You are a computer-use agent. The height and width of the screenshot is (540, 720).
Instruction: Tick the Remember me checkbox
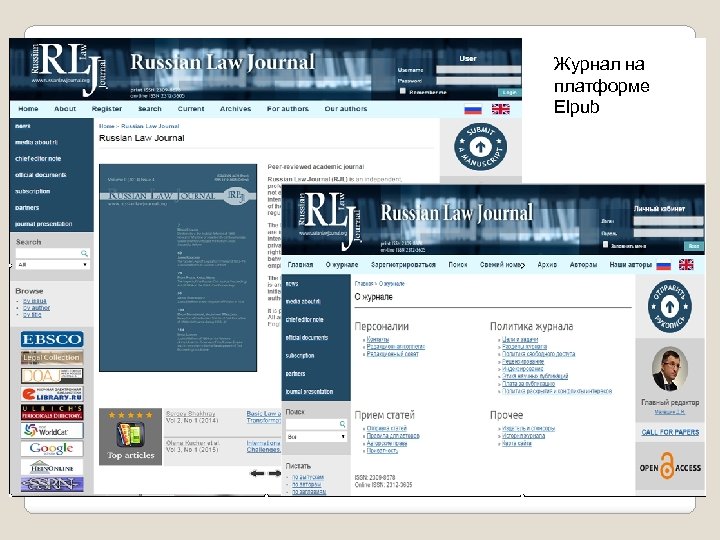[403, 91]
